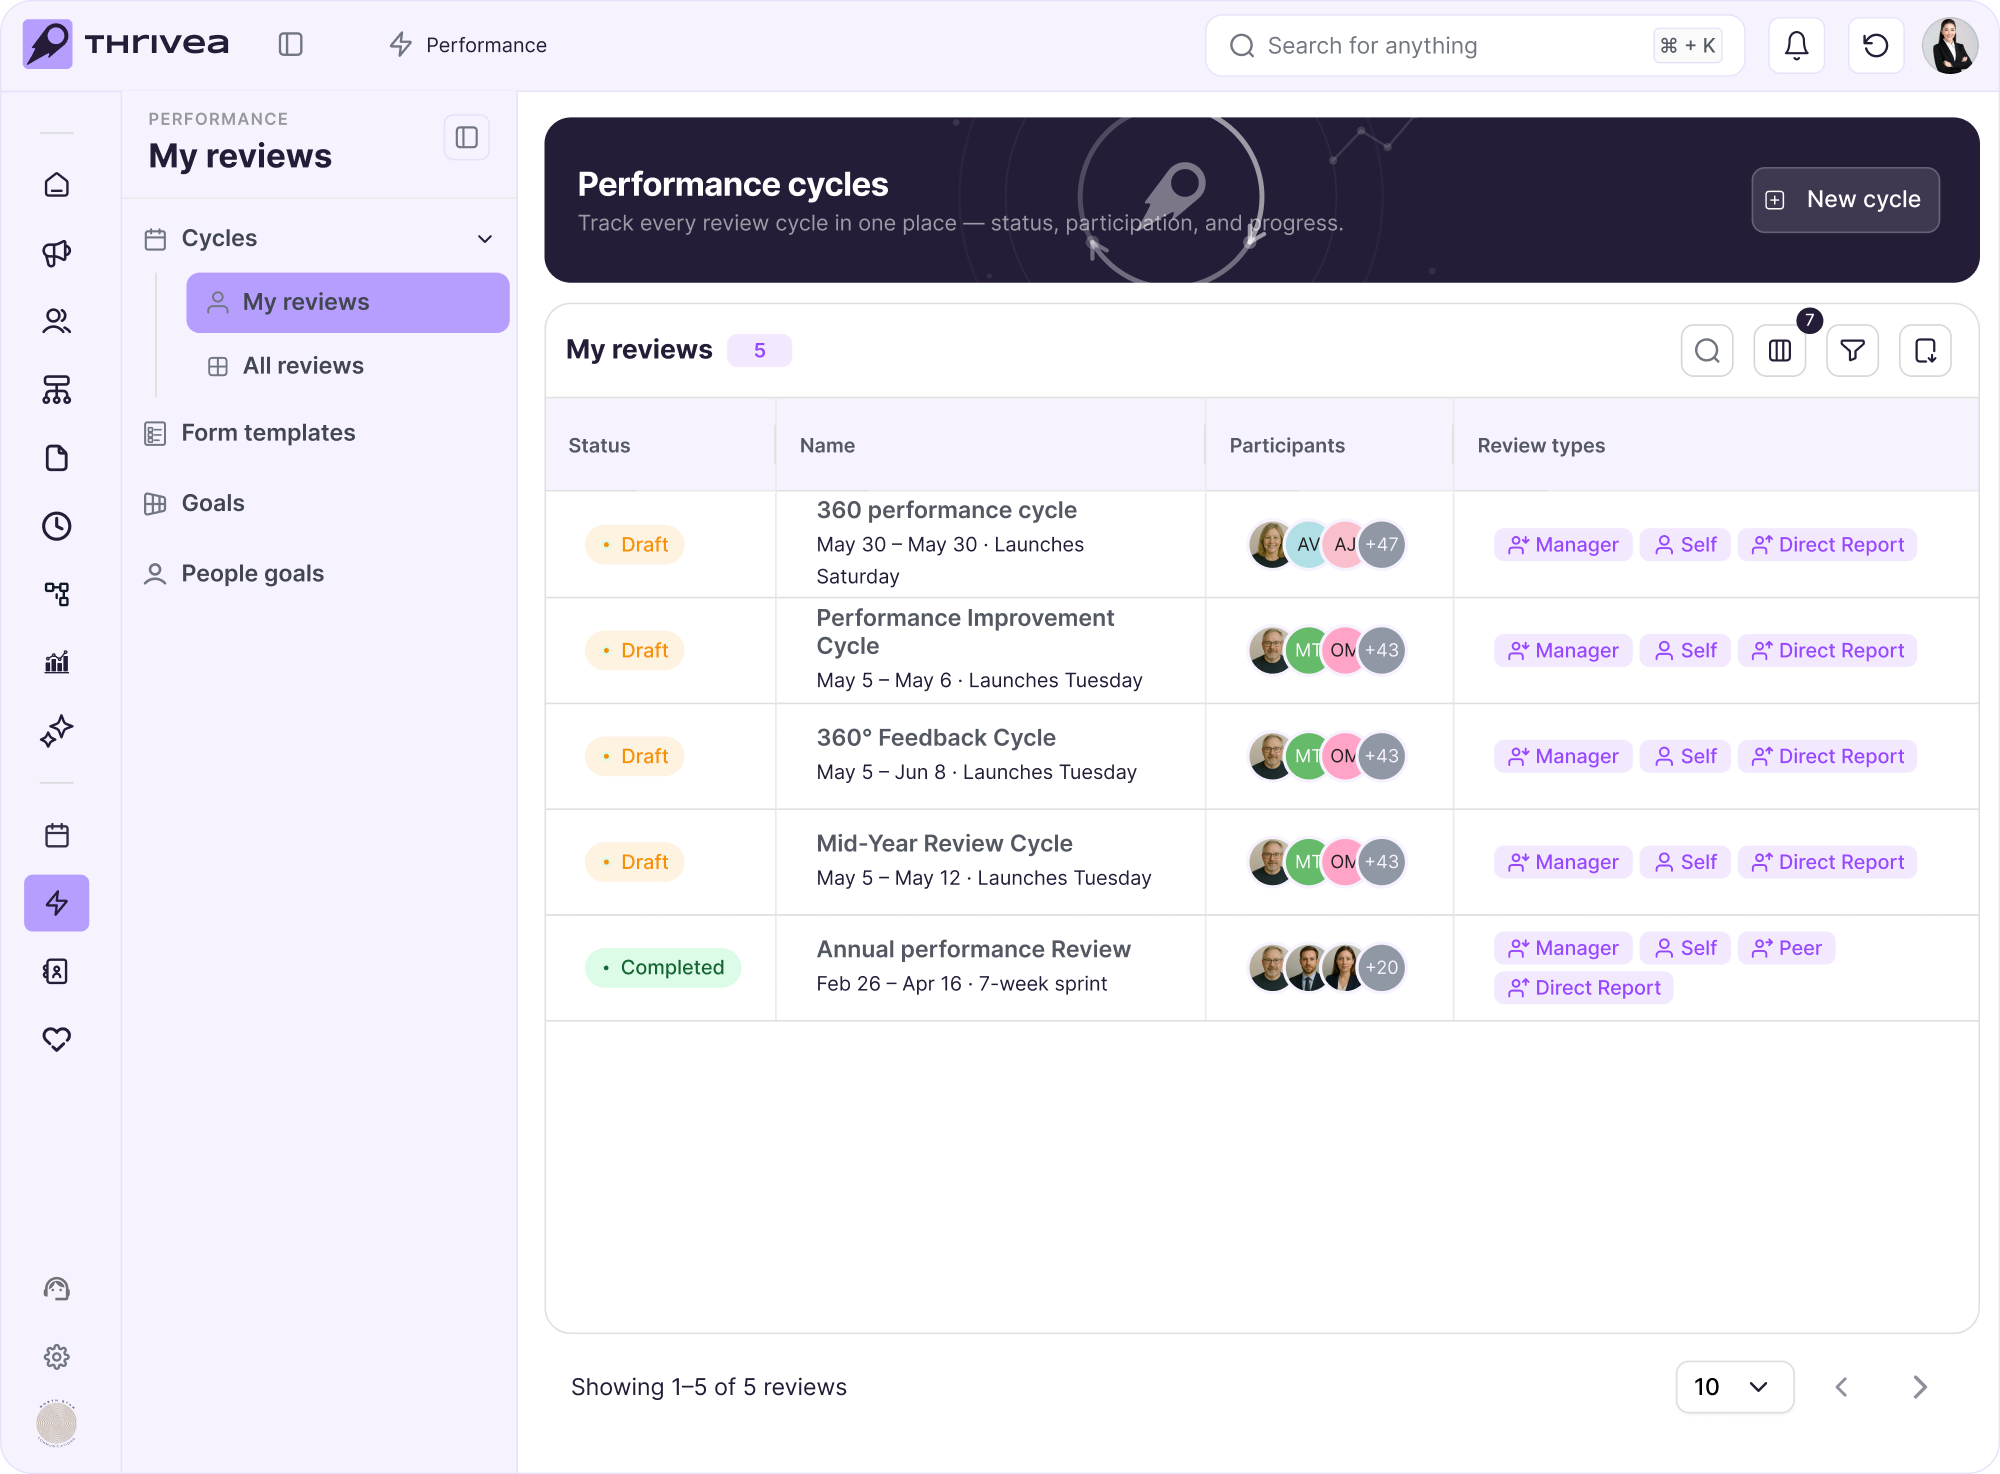Open the clock time tracking icon

click(57, 526)
